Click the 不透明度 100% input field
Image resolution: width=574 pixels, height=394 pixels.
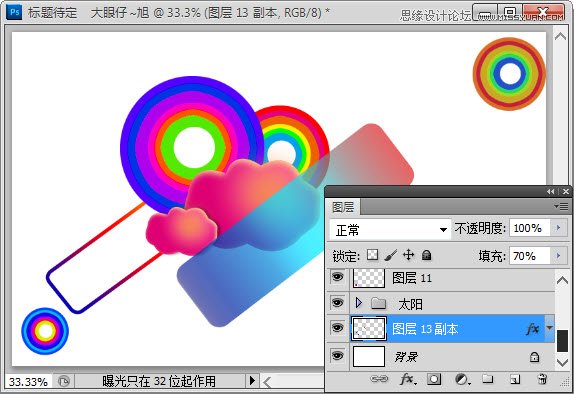[530, 228]
